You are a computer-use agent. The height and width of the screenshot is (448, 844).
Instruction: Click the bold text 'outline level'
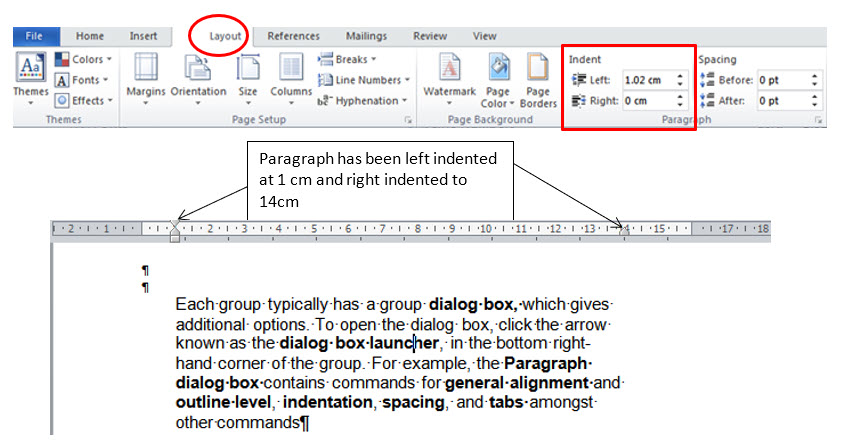(x=223, y=402)
